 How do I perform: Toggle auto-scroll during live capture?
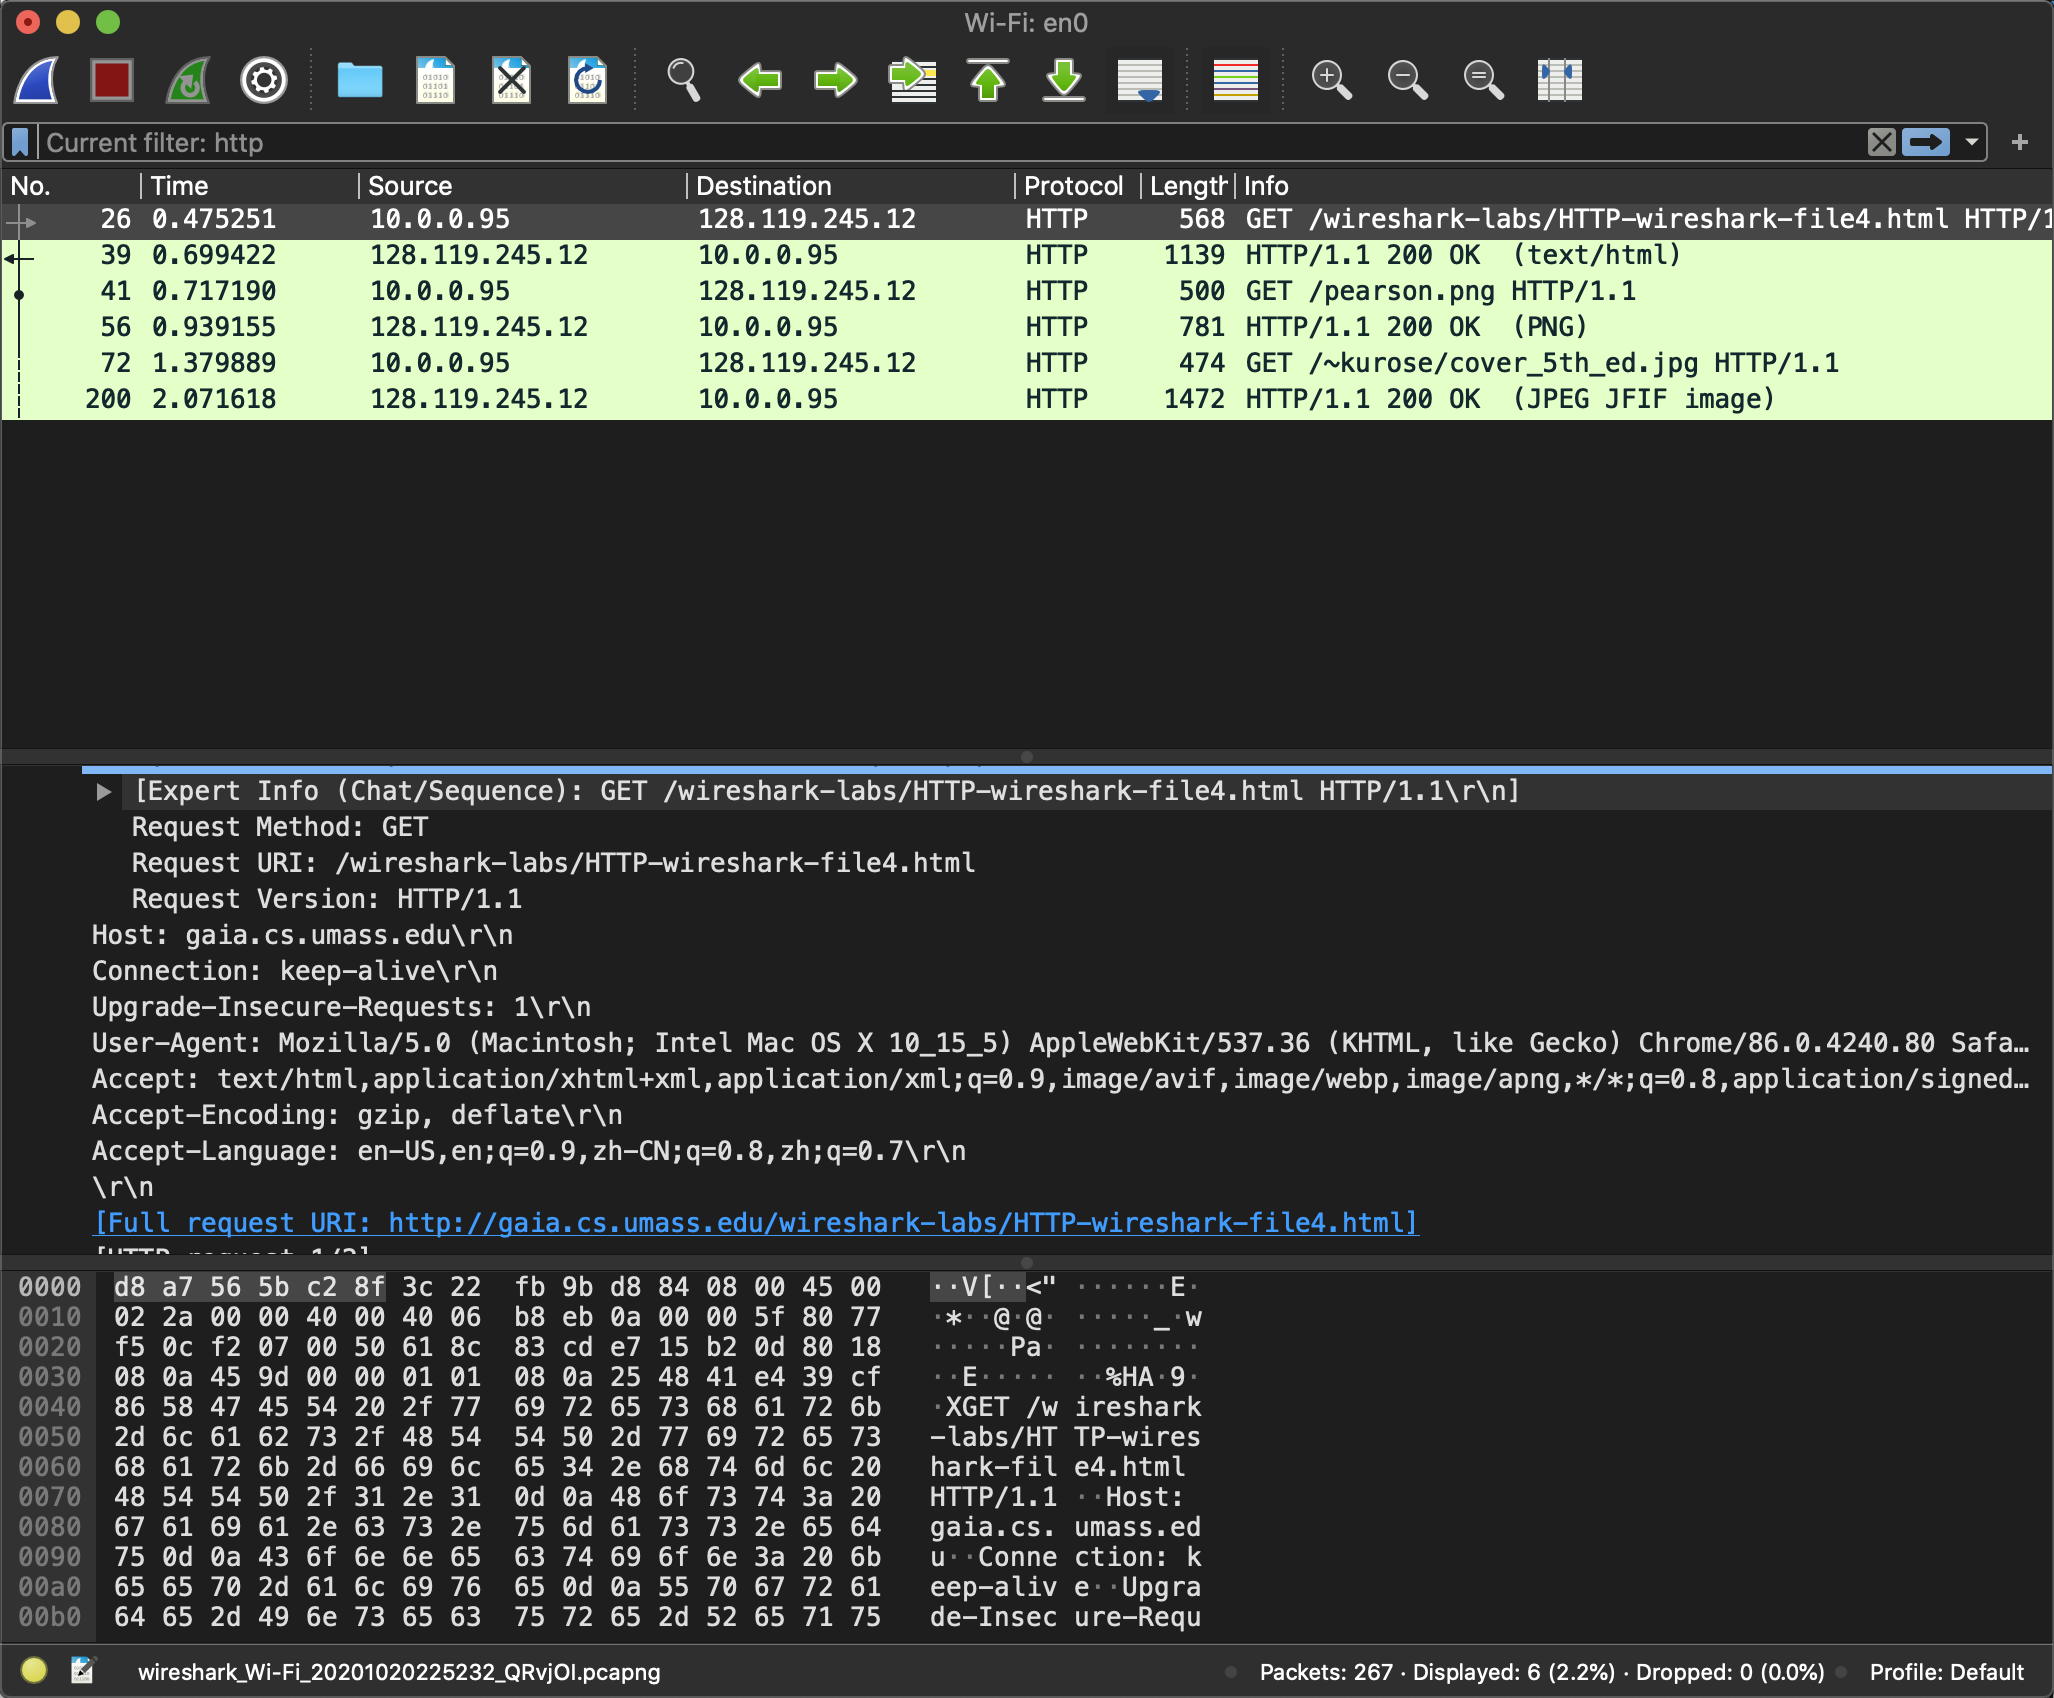(1140, 80)
